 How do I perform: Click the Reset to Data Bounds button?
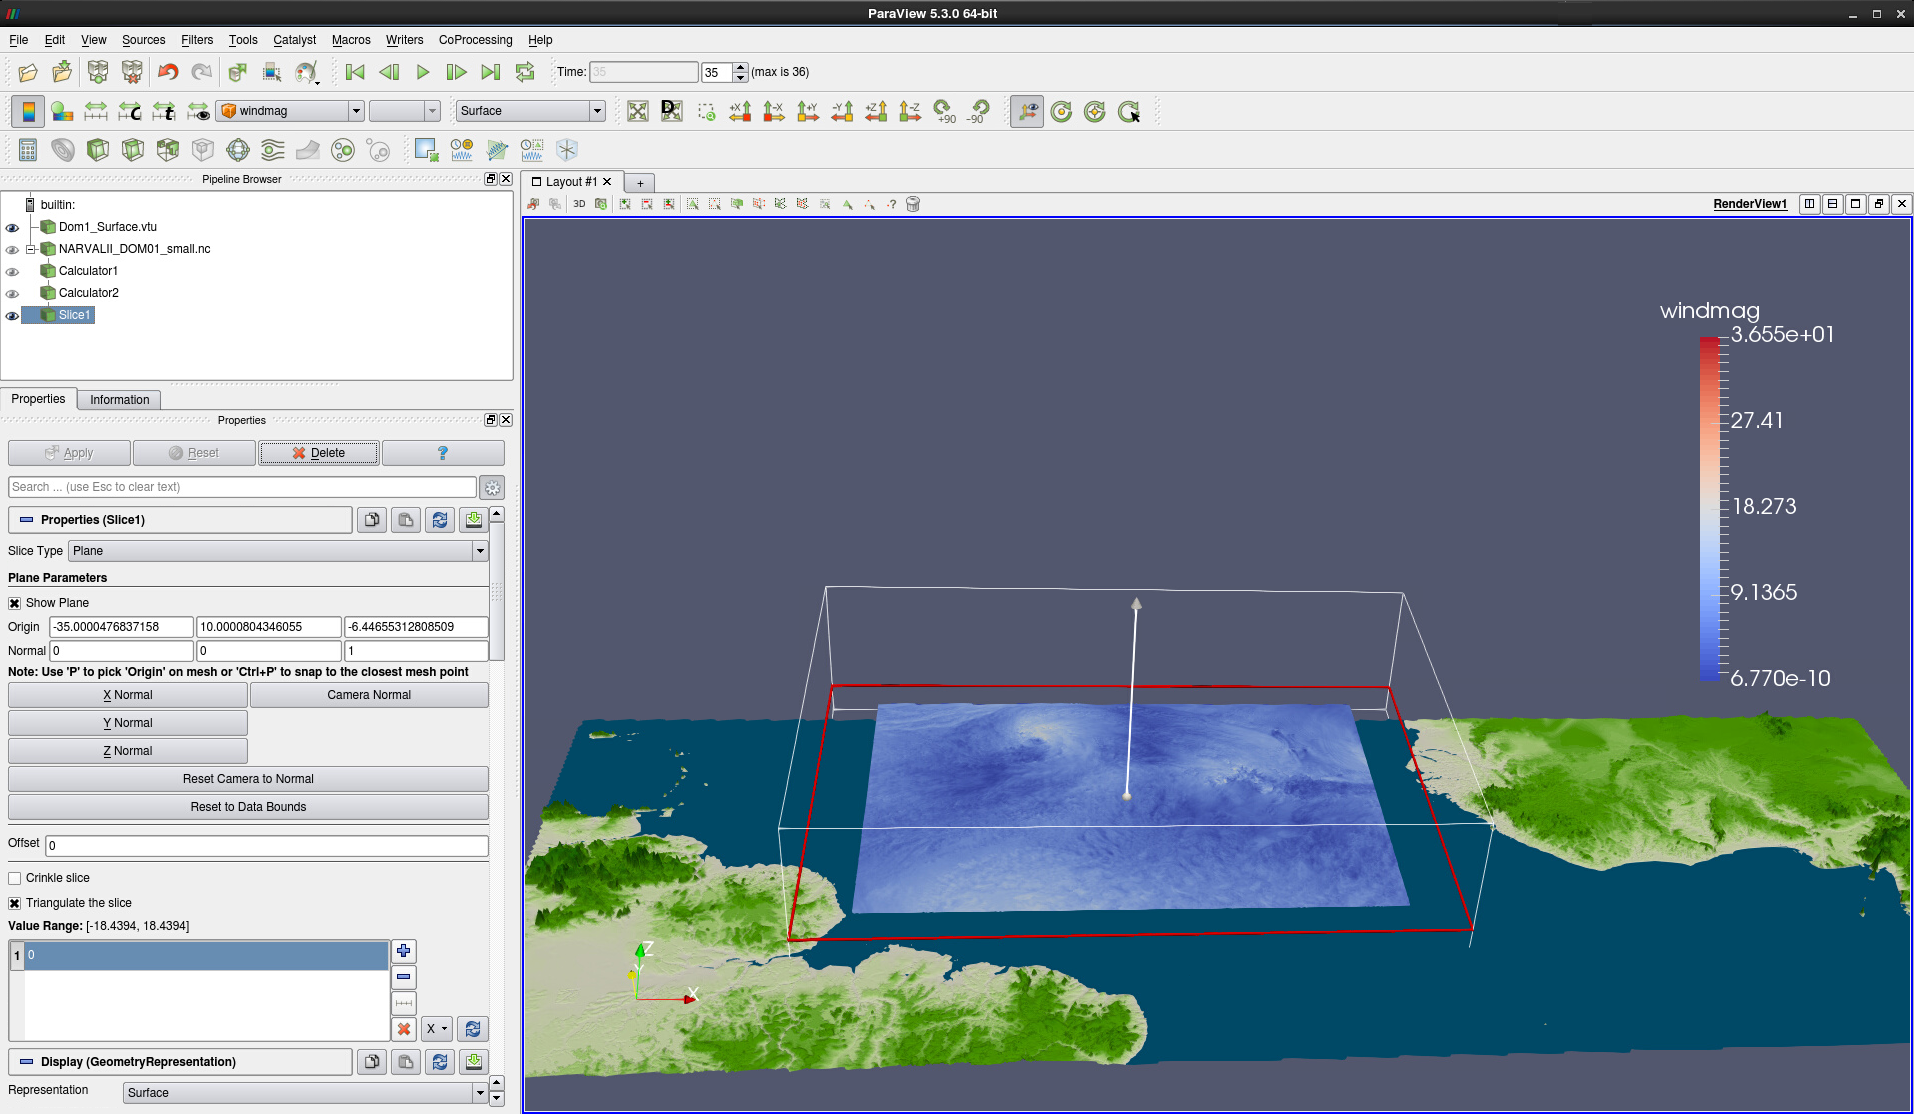click(248, 807)
